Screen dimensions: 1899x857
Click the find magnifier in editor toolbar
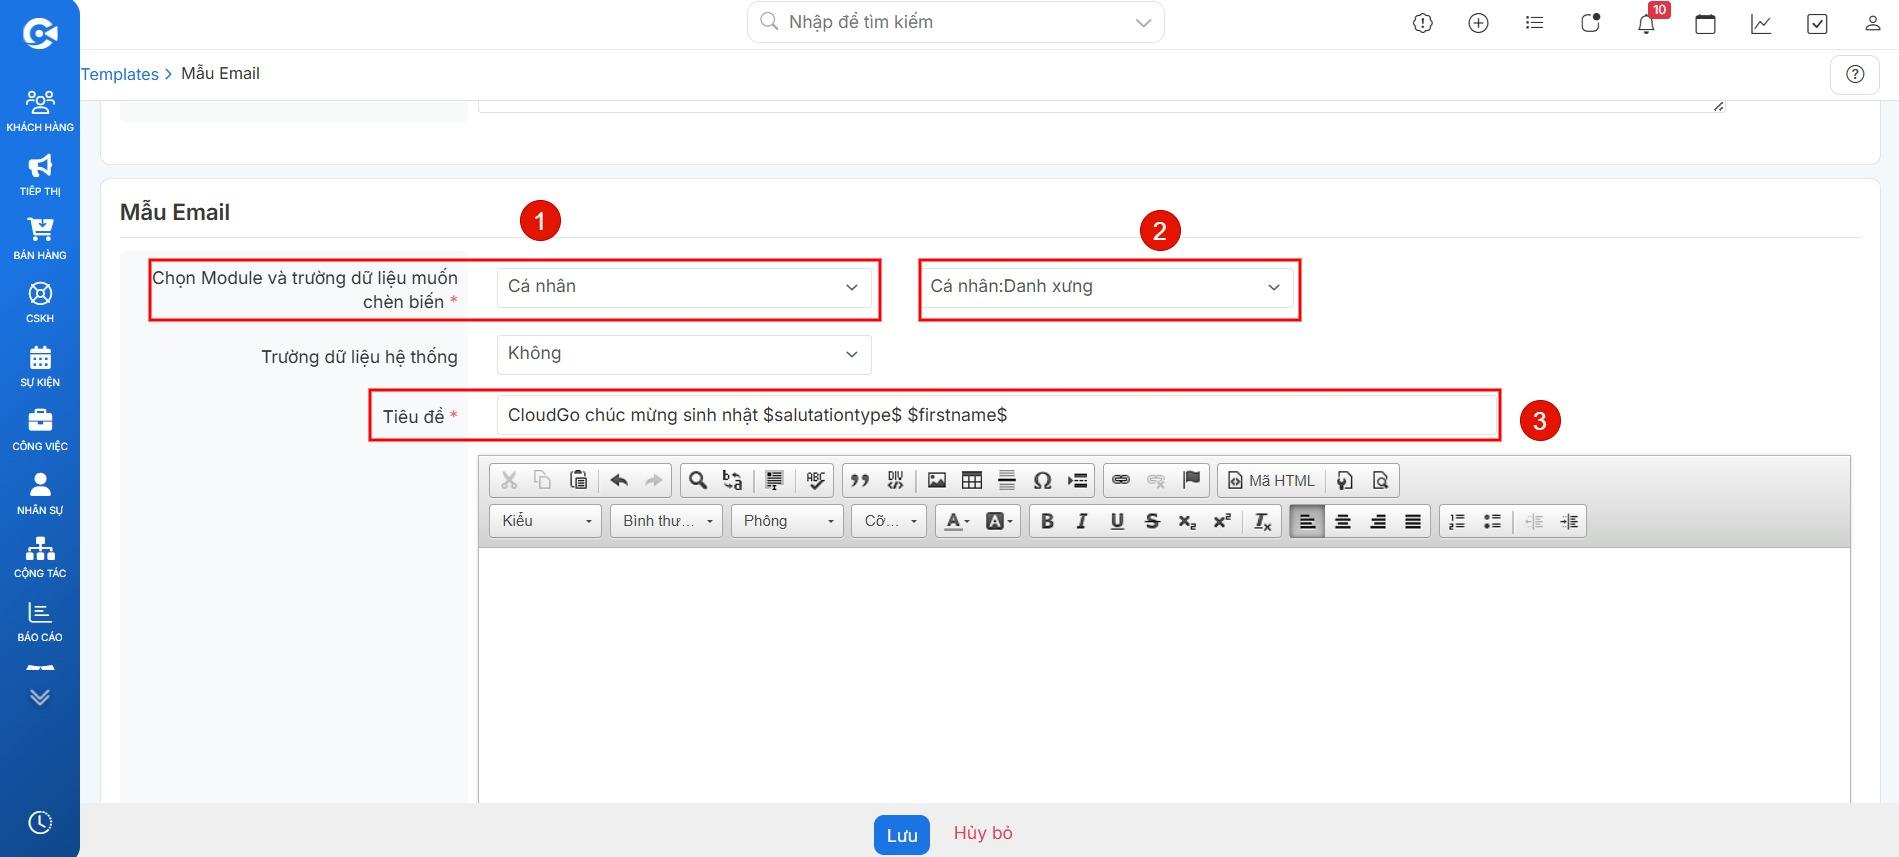tap(698, 480)
